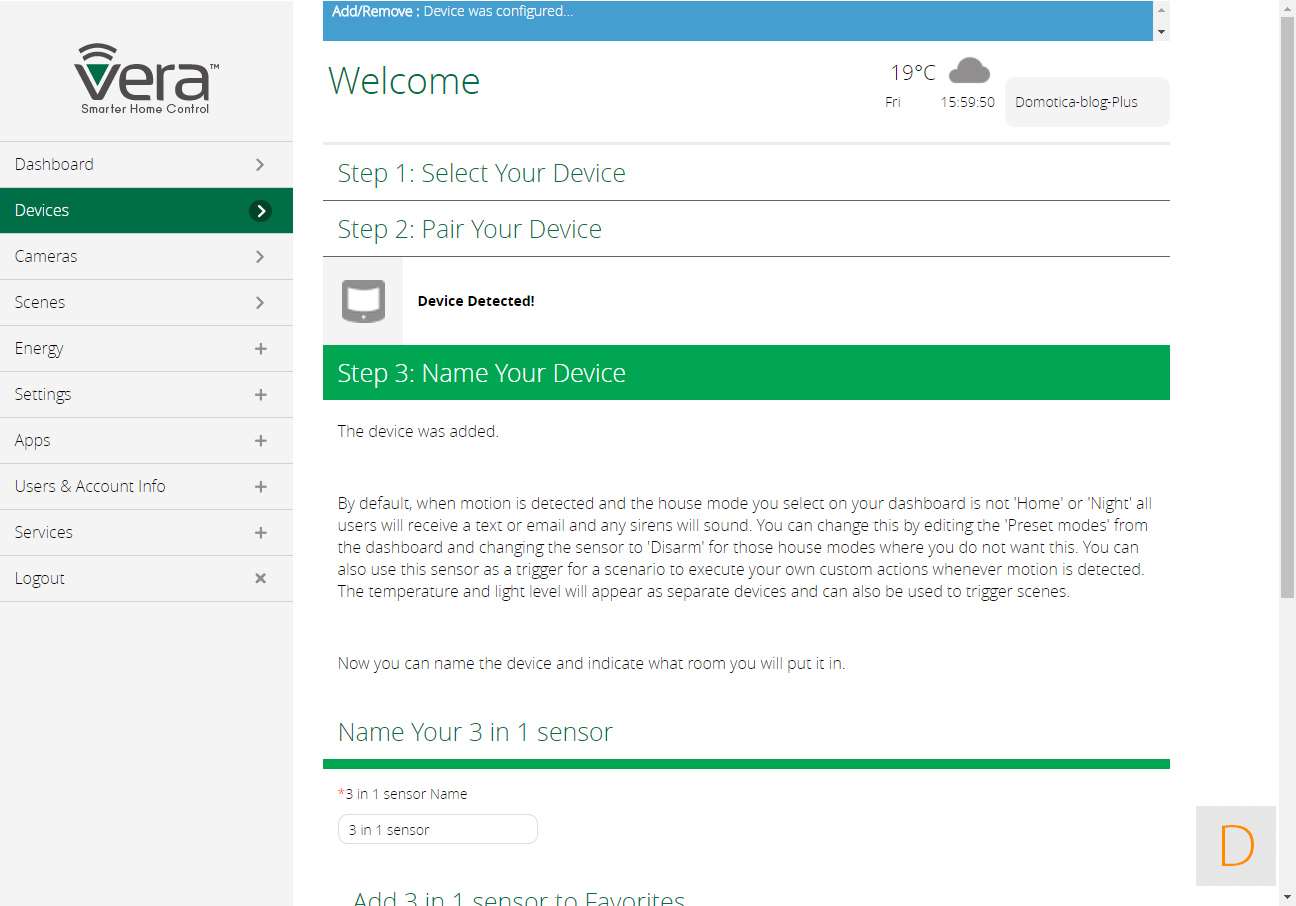Screen dimensions: 1296x906
Task: Click the 3 in 1 sensor name field
Action: click(x=437, y=829)
